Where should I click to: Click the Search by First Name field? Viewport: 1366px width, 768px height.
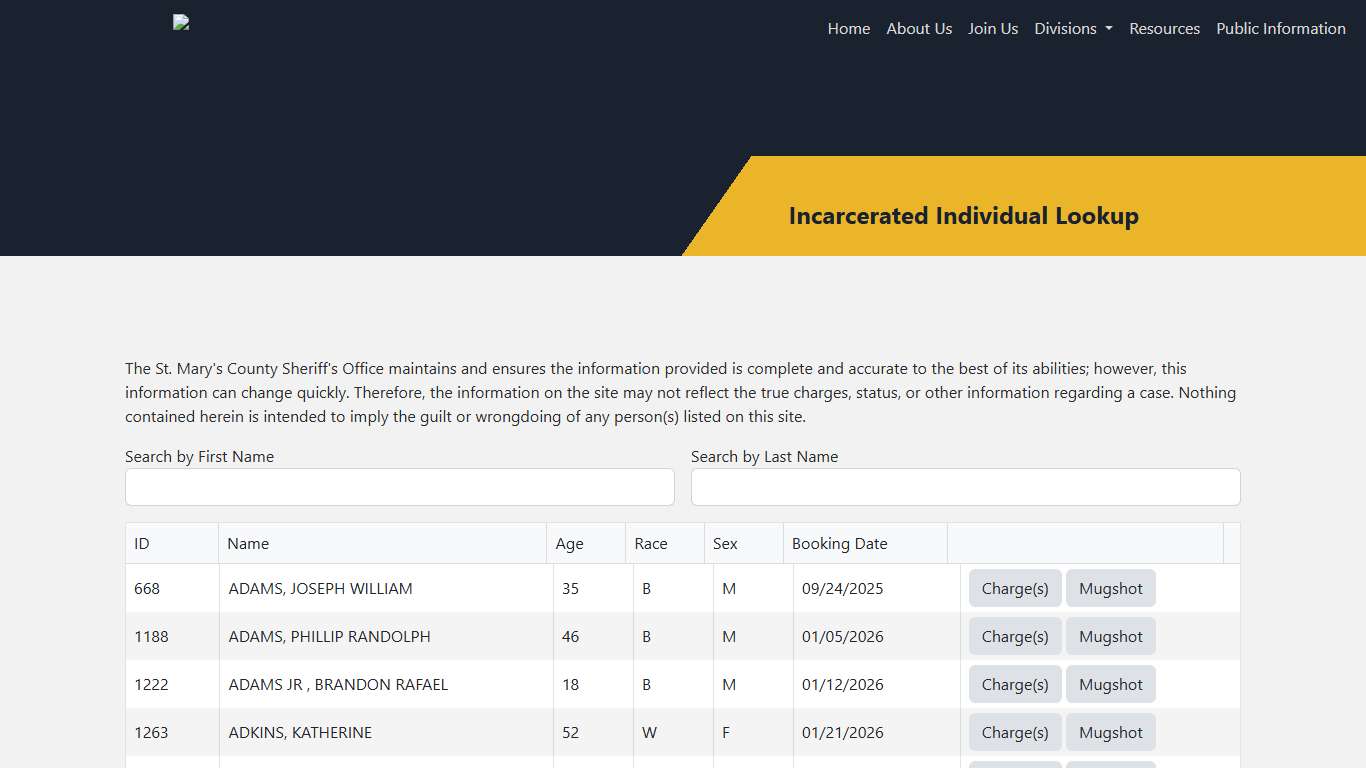pyautogui.click(x=399, y=487)
